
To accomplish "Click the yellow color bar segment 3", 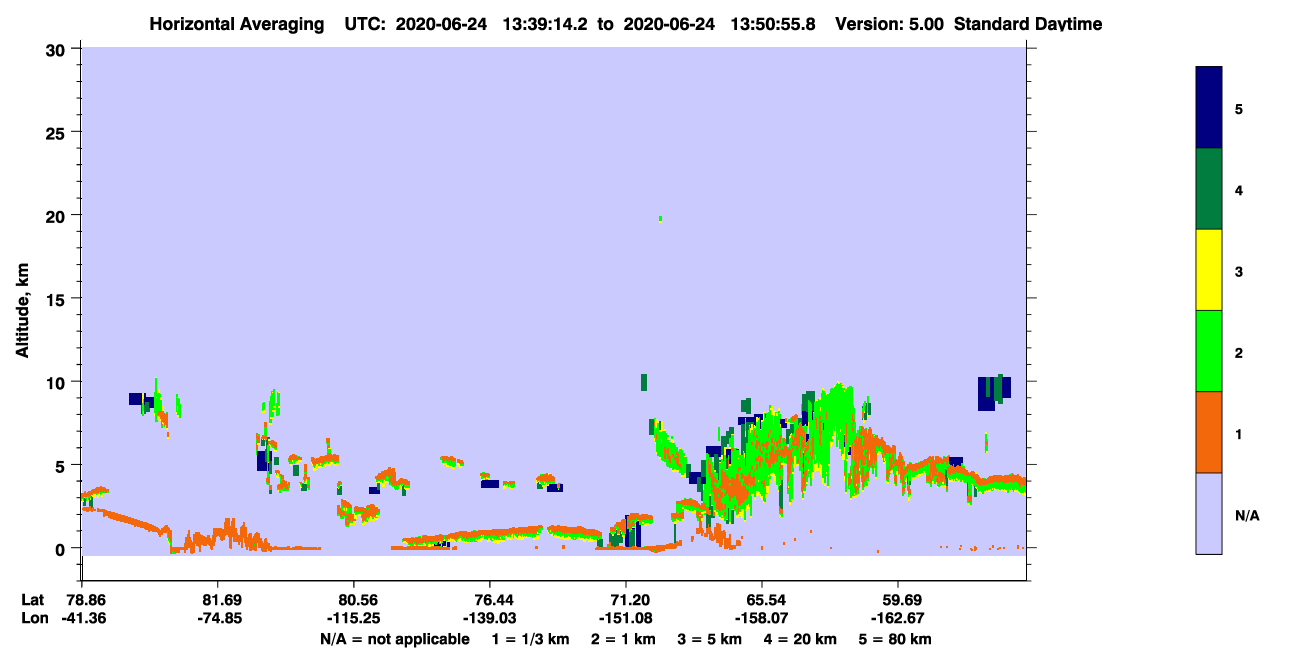I will (x=1208, y=270).
